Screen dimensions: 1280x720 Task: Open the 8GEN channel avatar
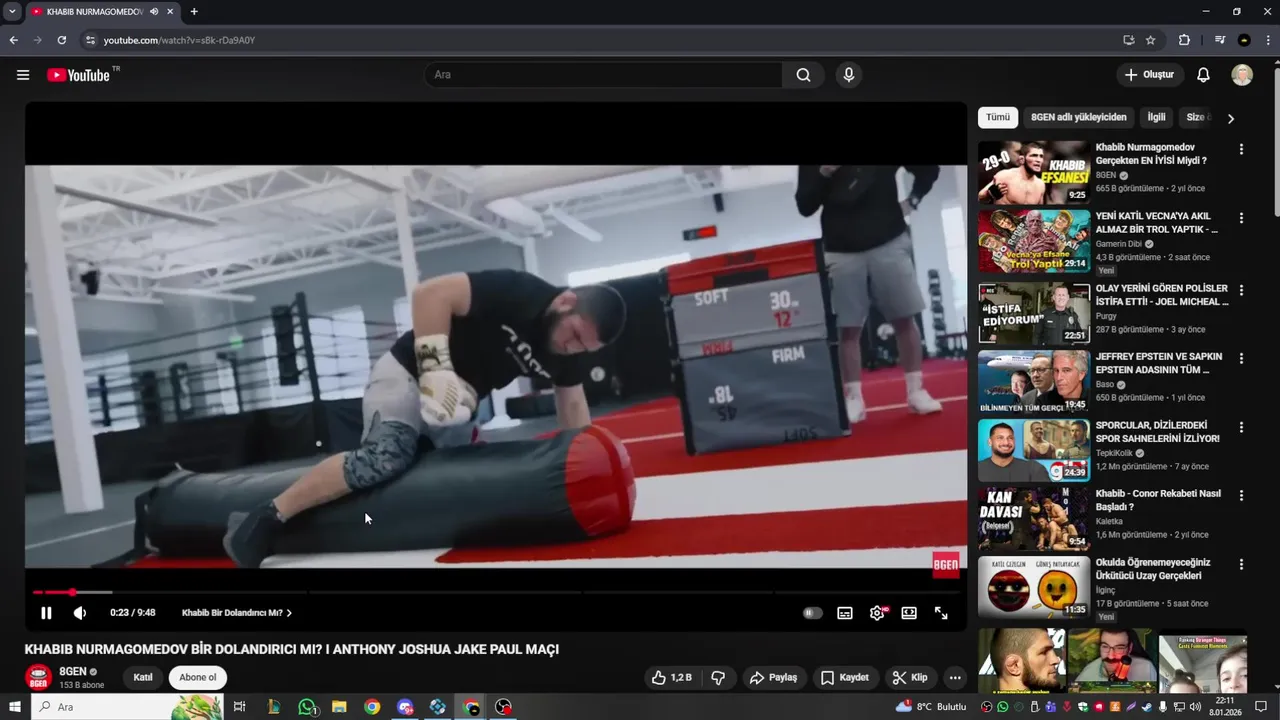click(x=38, y=677)
